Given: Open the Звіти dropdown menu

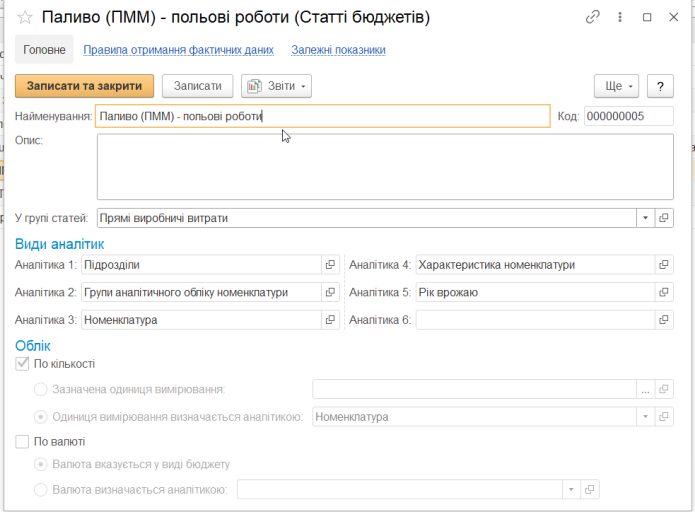Looking at the screenshot, I should pyautogui.click(x=276, y=86).
